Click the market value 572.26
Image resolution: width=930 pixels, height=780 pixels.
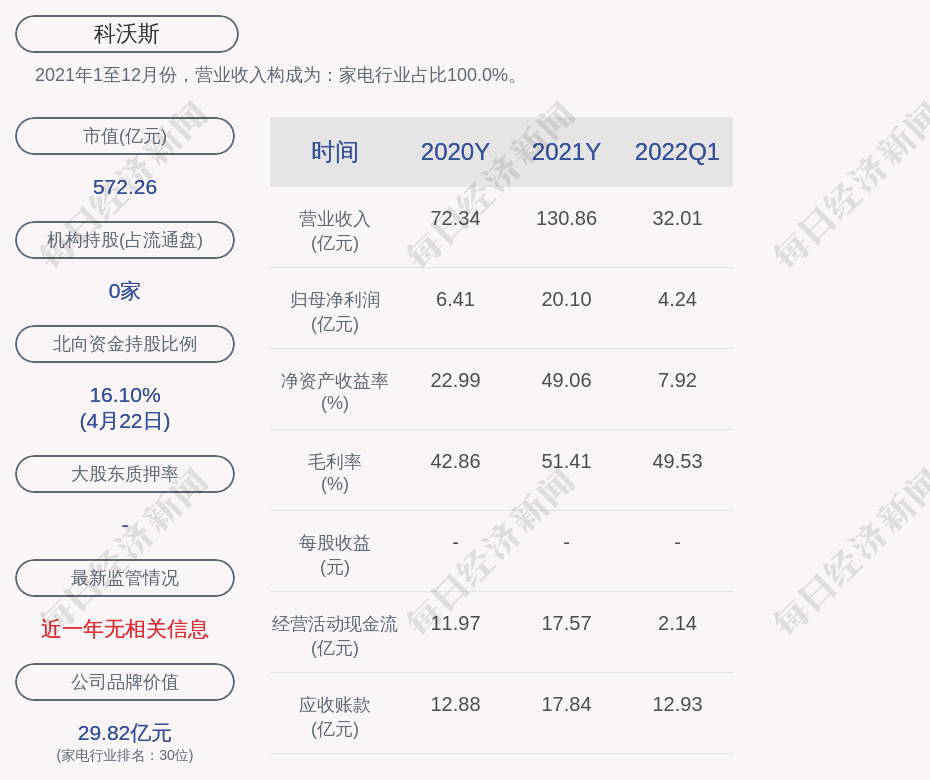125,187
